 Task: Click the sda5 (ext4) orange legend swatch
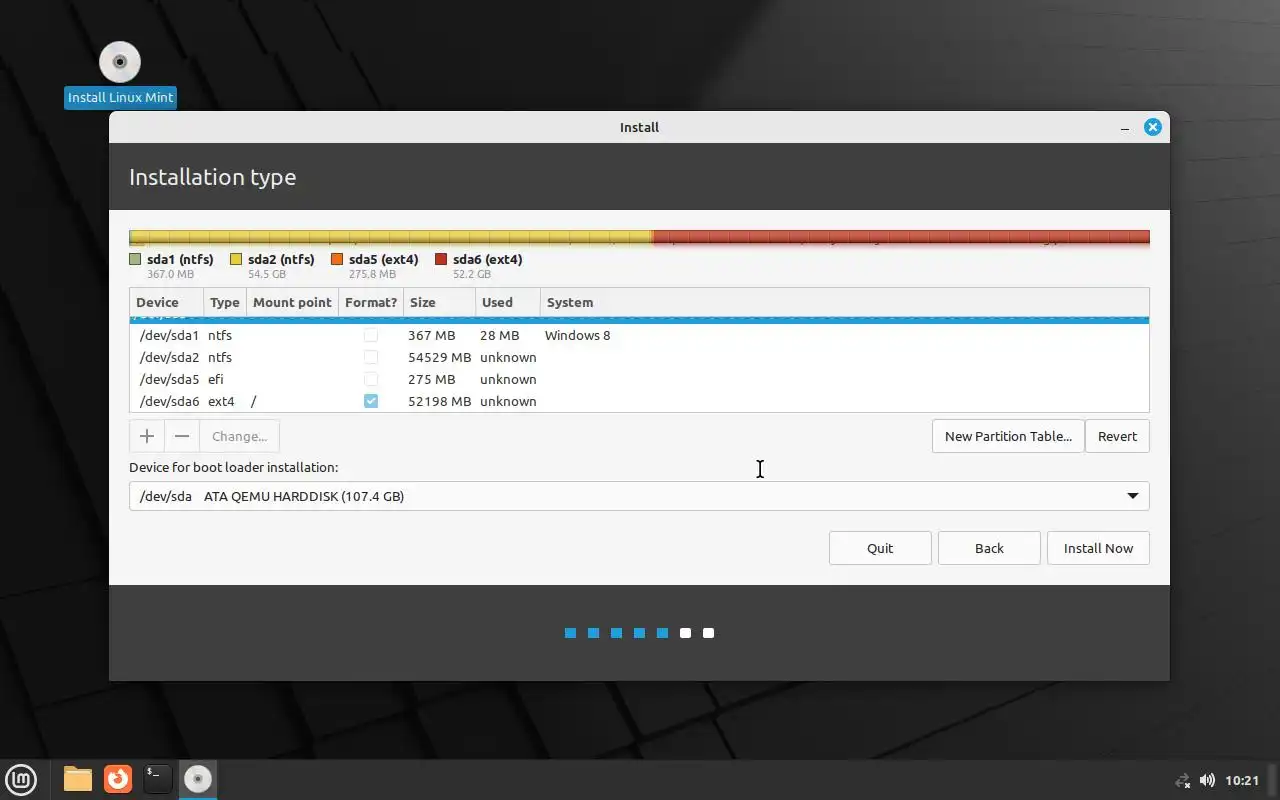pyautogui.click(x=337, y=259)
